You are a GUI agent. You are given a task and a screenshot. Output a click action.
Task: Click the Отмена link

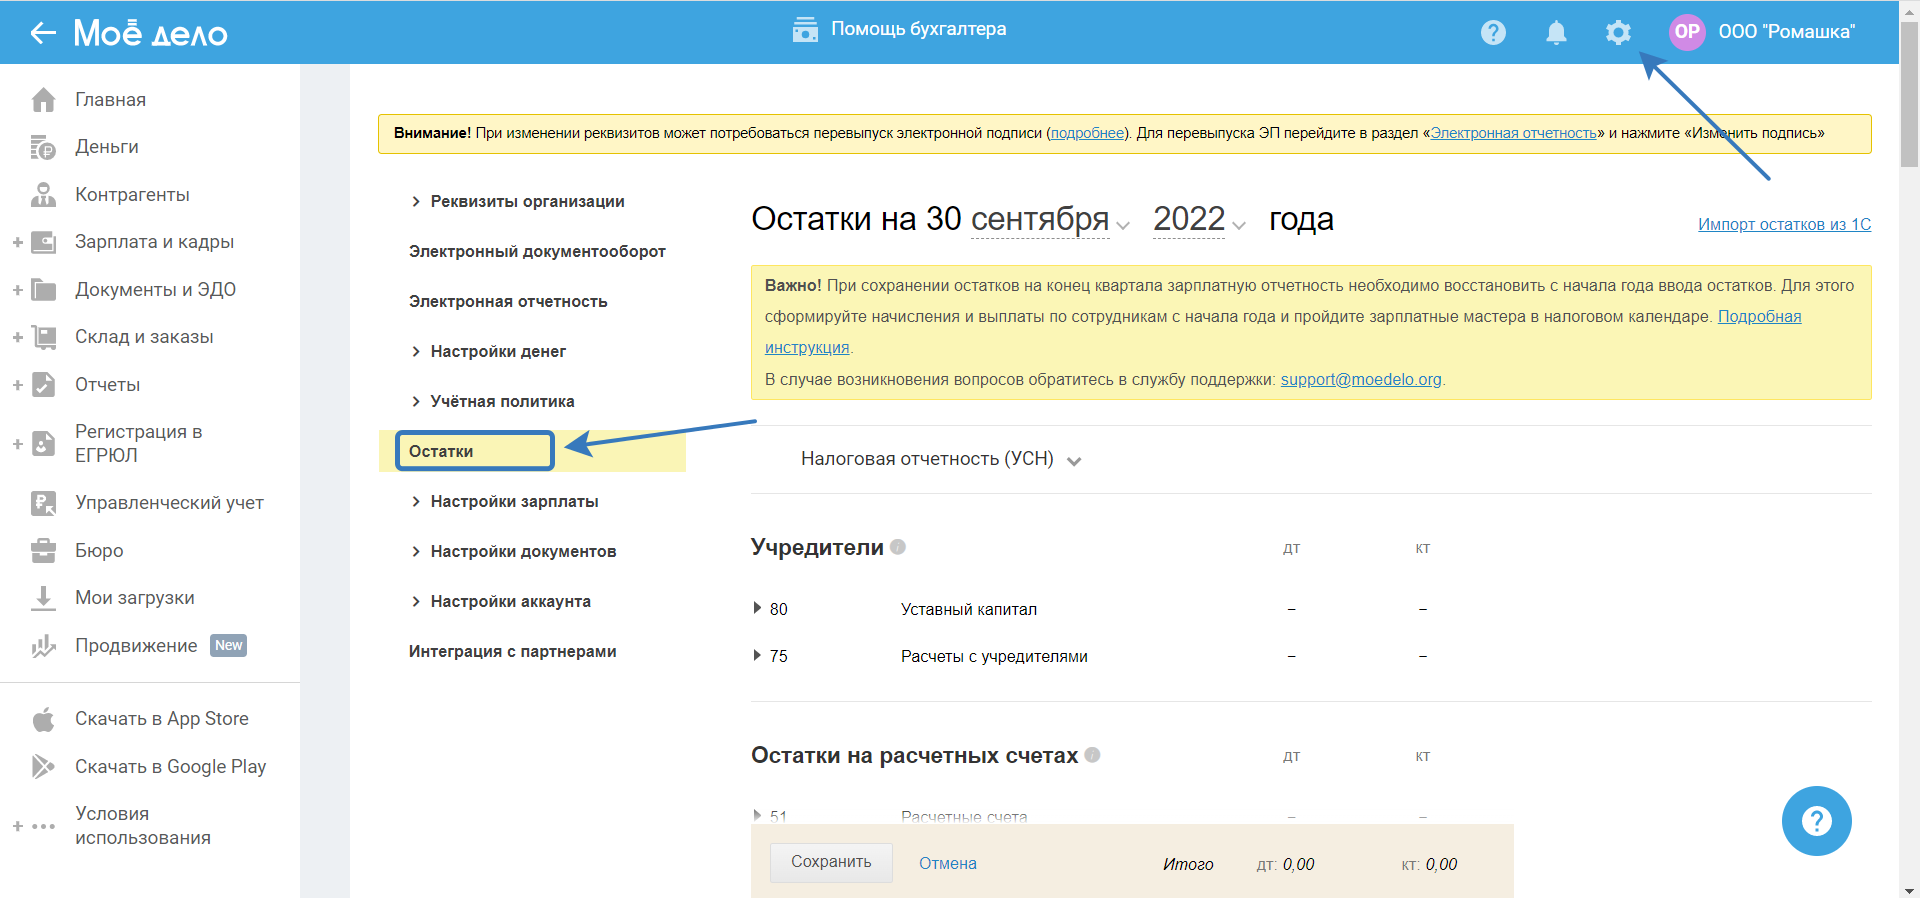point(948,864)
